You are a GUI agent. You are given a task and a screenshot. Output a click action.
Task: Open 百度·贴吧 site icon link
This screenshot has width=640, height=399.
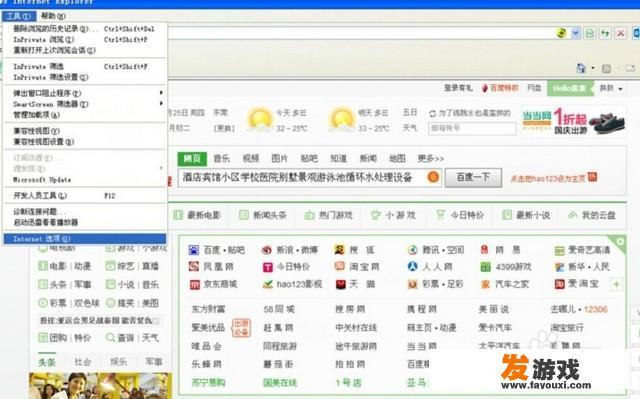pyautogui.click(x=193, y=250)
